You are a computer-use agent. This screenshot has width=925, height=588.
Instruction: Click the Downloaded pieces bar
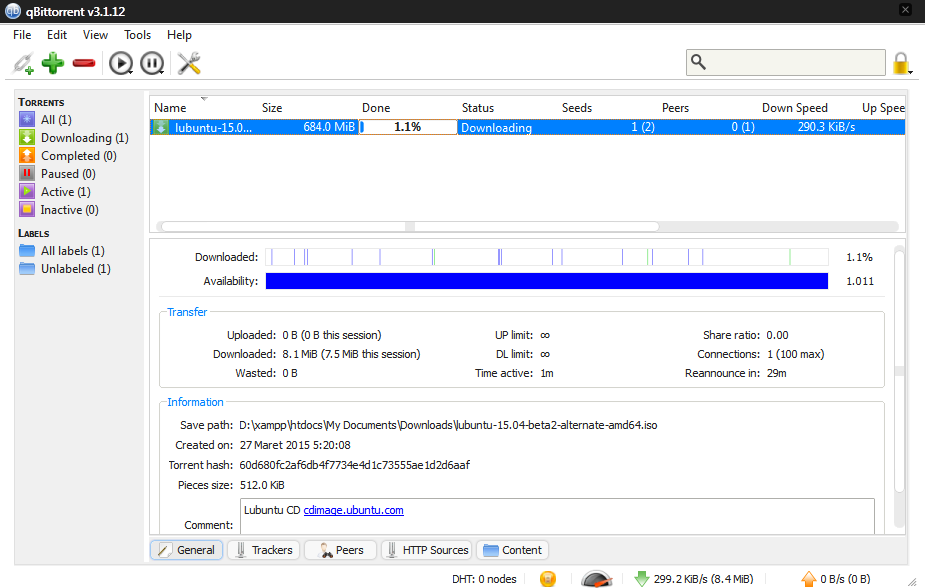(x=547, y=257)
